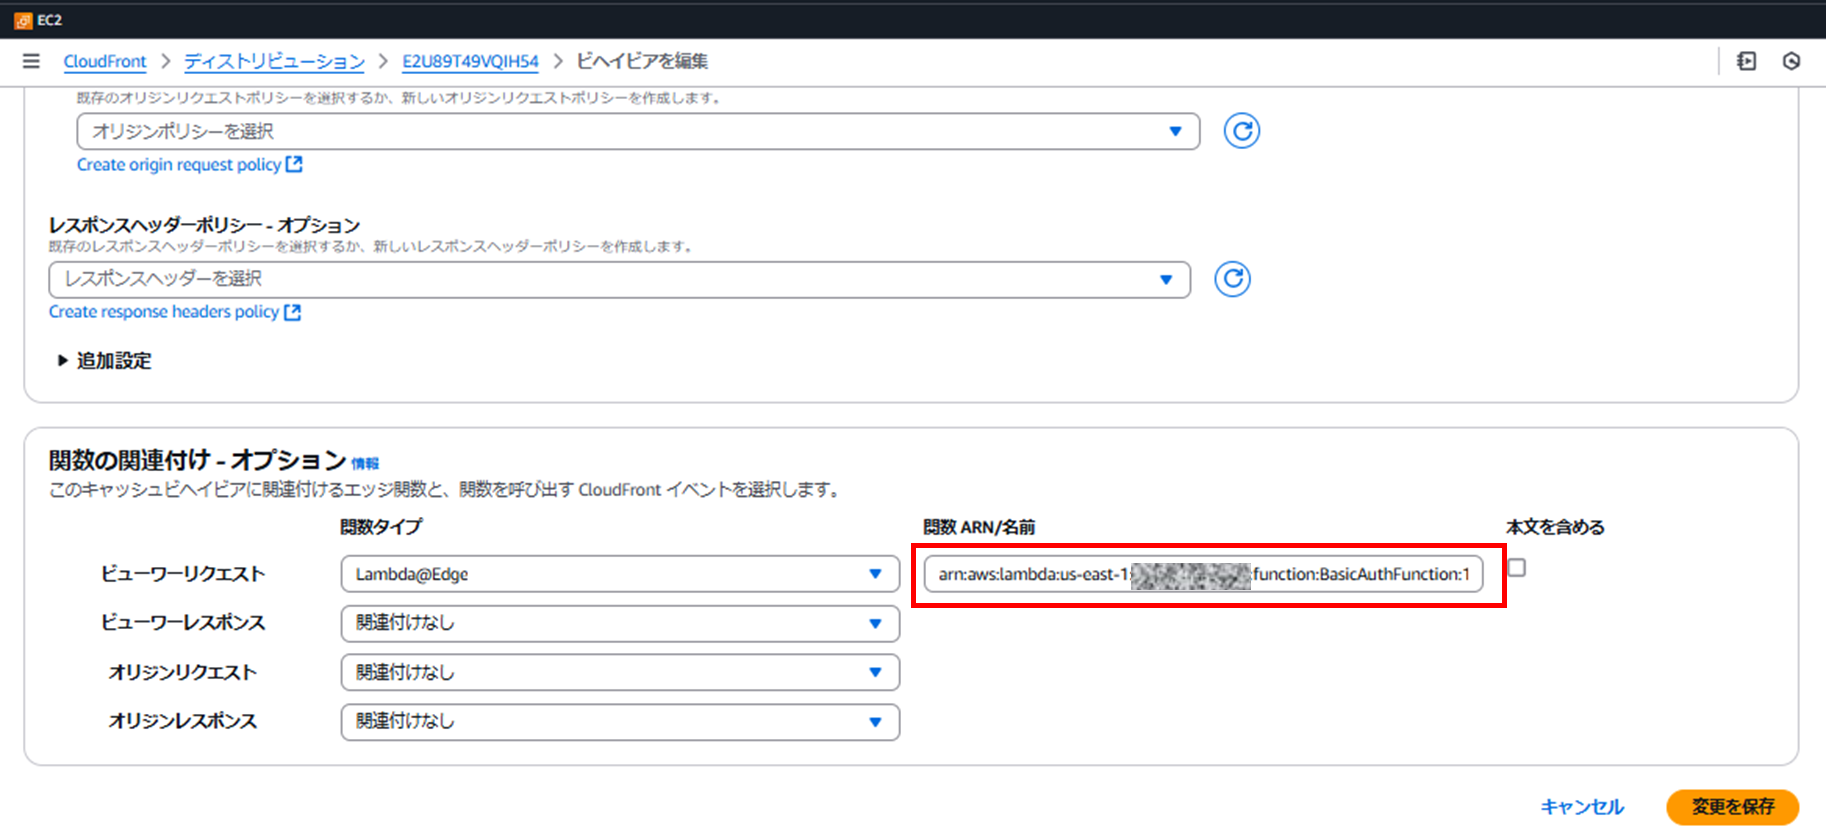Click external link icon beside Create origin request policy
This screenshot has width=1826, height=838.
tap(294, 164)
